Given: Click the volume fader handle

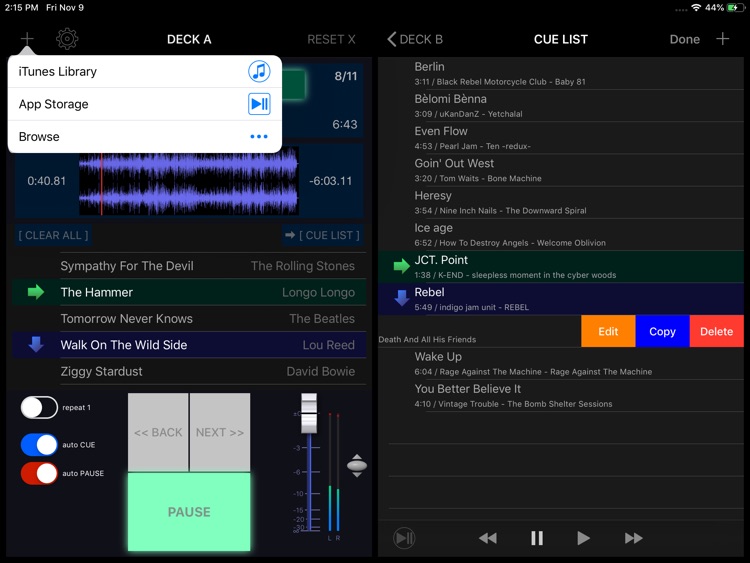Looking at the screenshot, I should point(309,413).
